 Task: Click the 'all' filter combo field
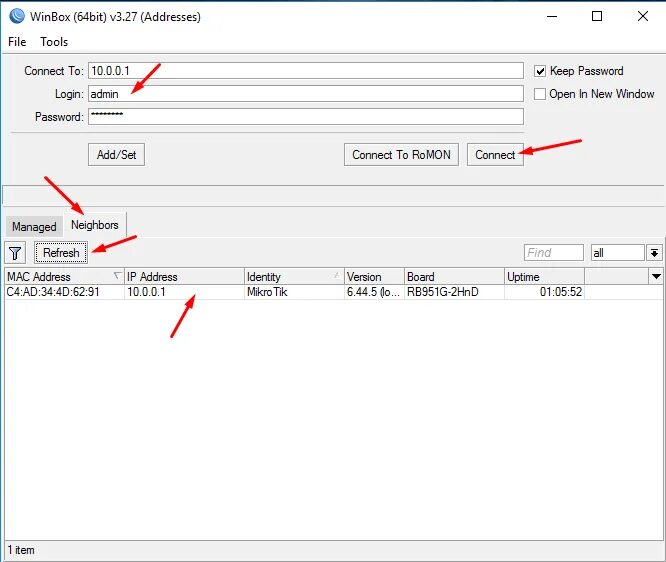coord(618,253)
